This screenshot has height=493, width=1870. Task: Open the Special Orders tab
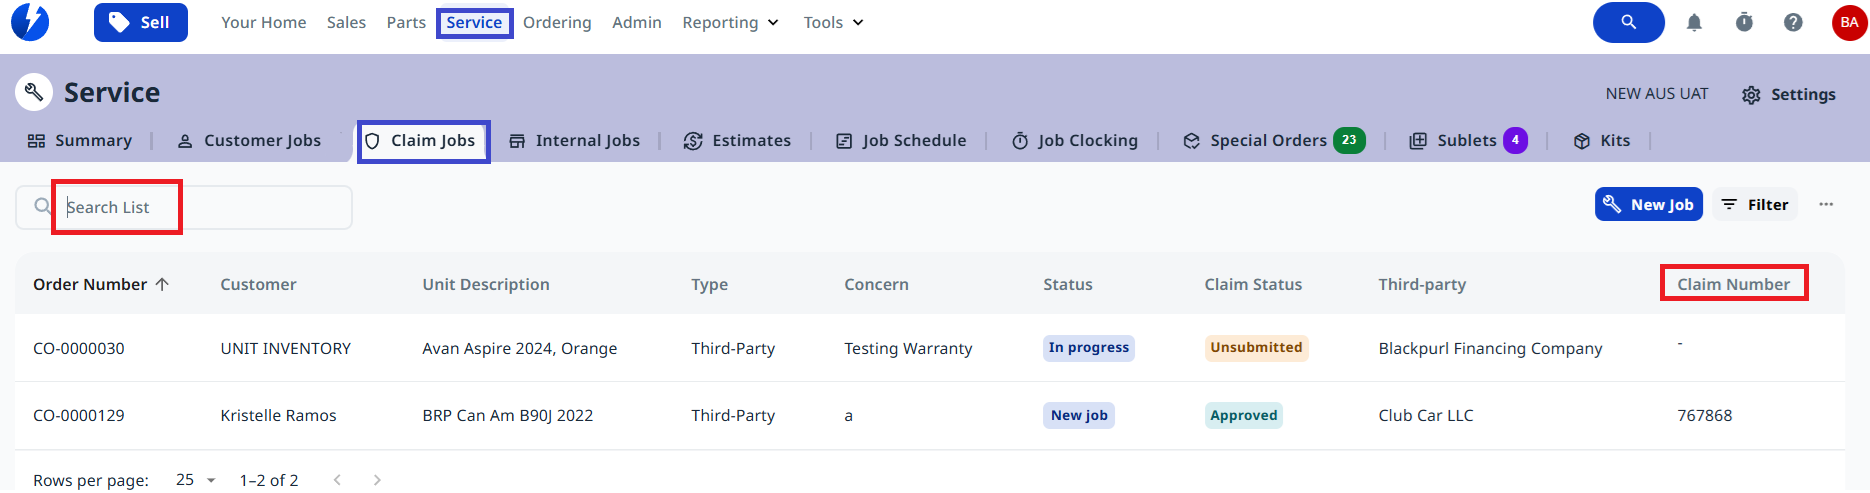(x=1273, y=141)
